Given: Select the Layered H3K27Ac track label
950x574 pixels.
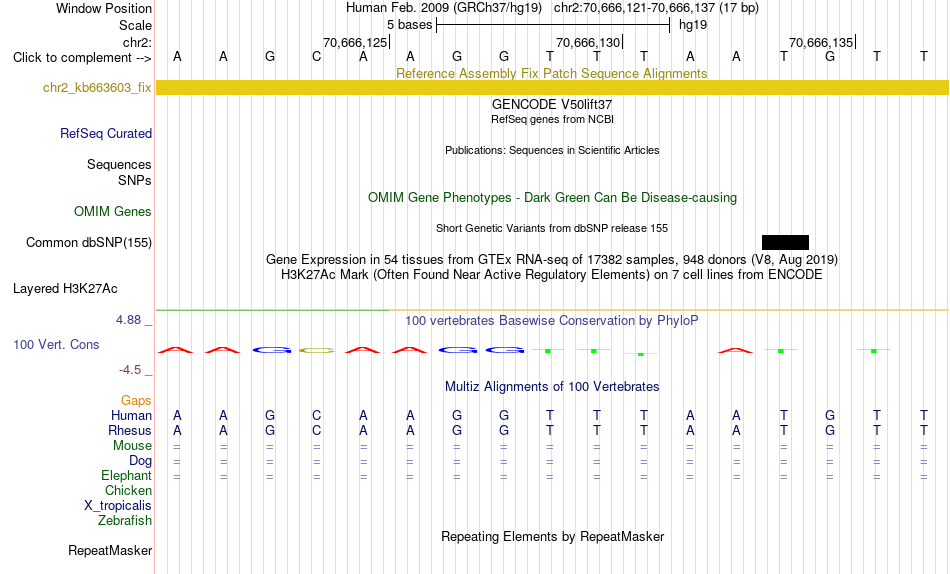Looking at the screenshot, I should [x=65, y=289].
